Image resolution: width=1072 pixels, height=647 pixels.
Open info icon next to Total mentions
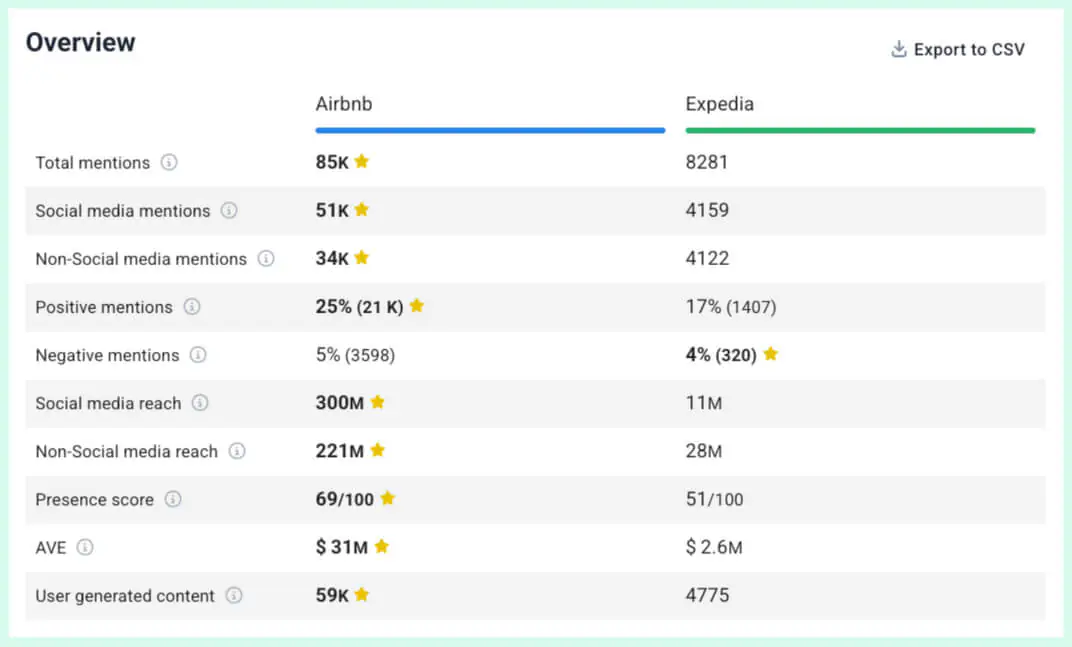click(169, 162)
